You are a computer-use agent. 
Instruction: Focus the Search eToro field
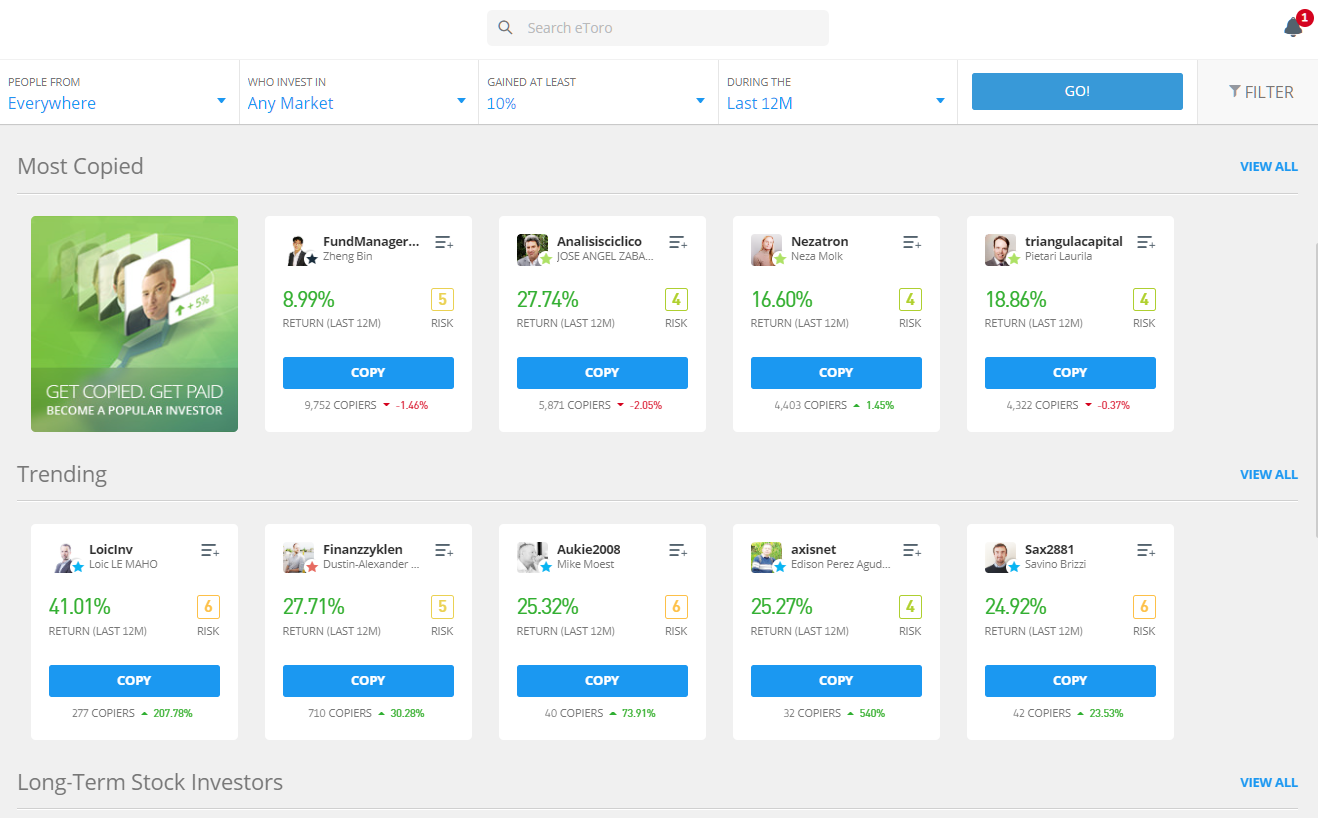tap(658, 28)
